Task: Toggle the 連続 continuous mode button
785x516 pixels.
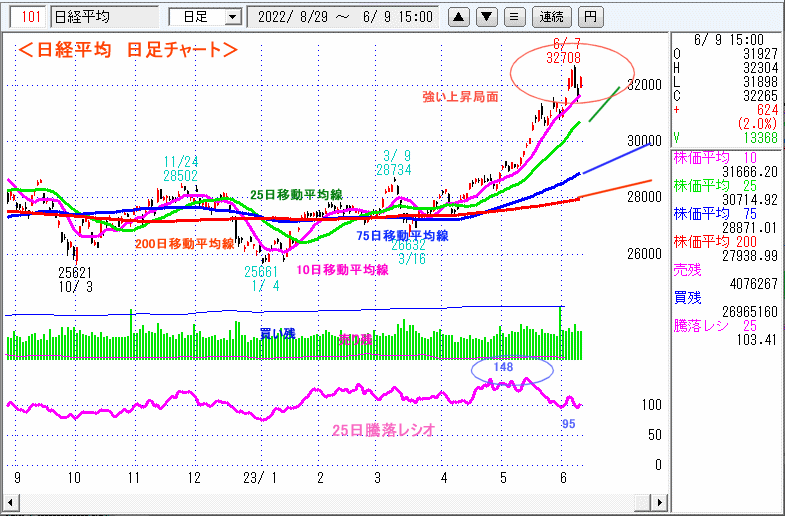Action: (552, 17)
